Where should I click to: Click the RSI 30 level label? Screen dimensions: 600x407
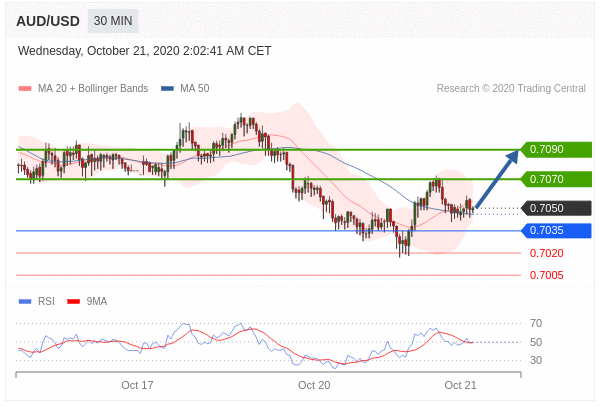point(536,360)
